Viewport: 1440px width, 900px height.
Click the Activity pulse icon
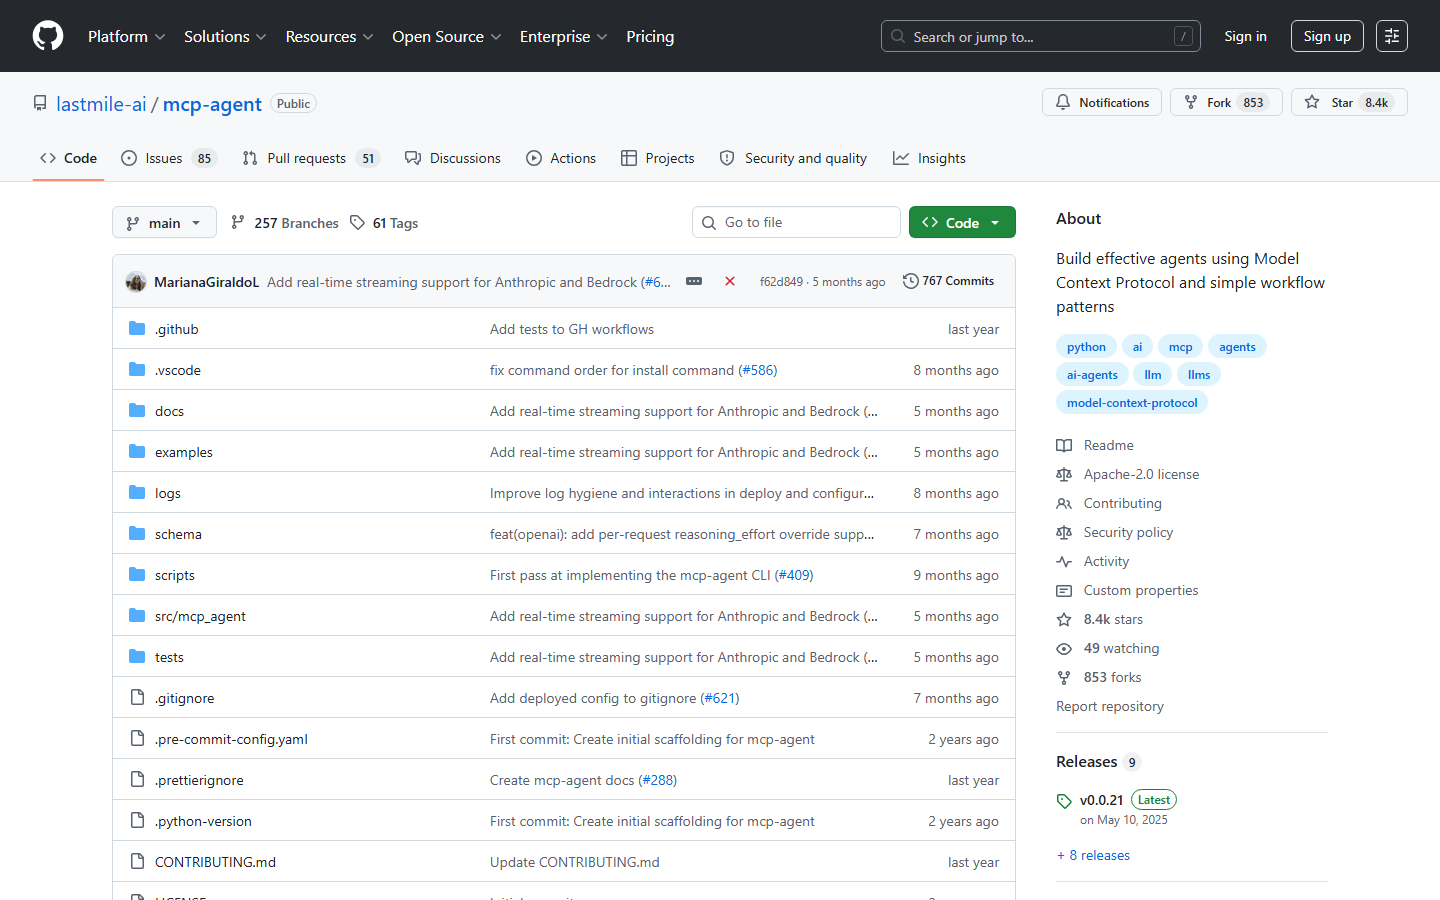(1064, 562)
